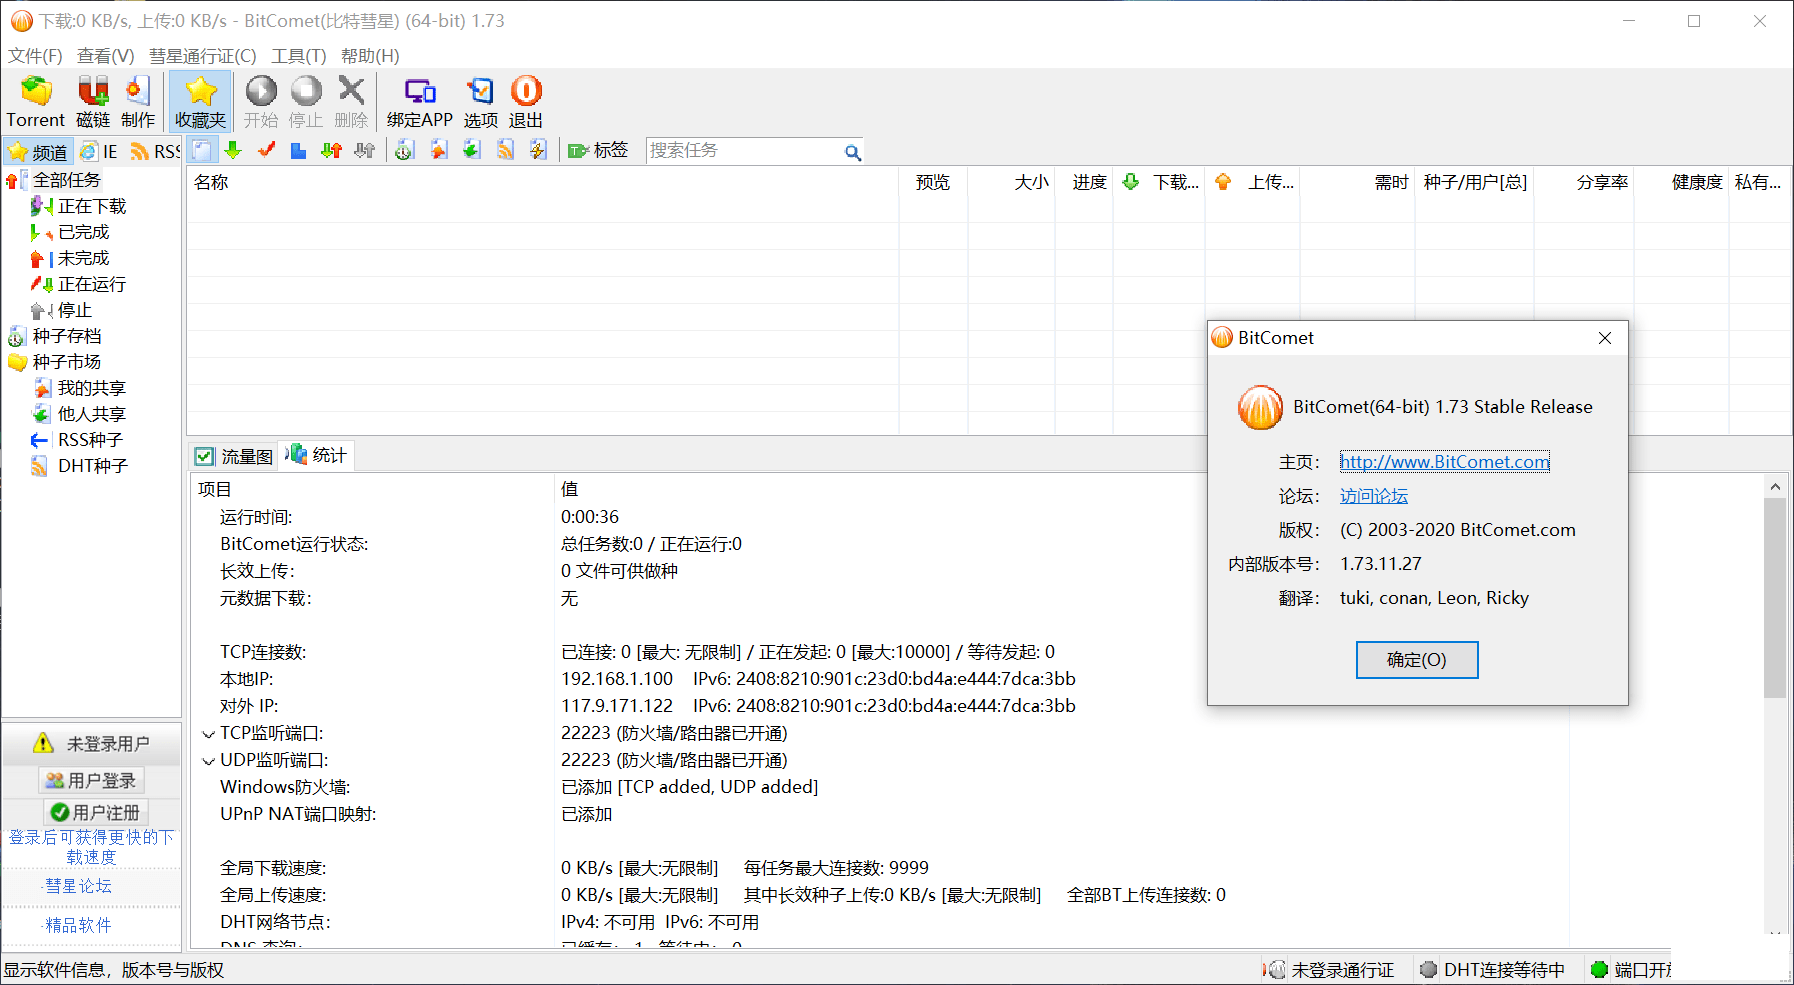Image resolution: width=1794 pixels, height=985 pixels.
Task: Select 他人共享 in sidebar
Action: pos(92,414)
